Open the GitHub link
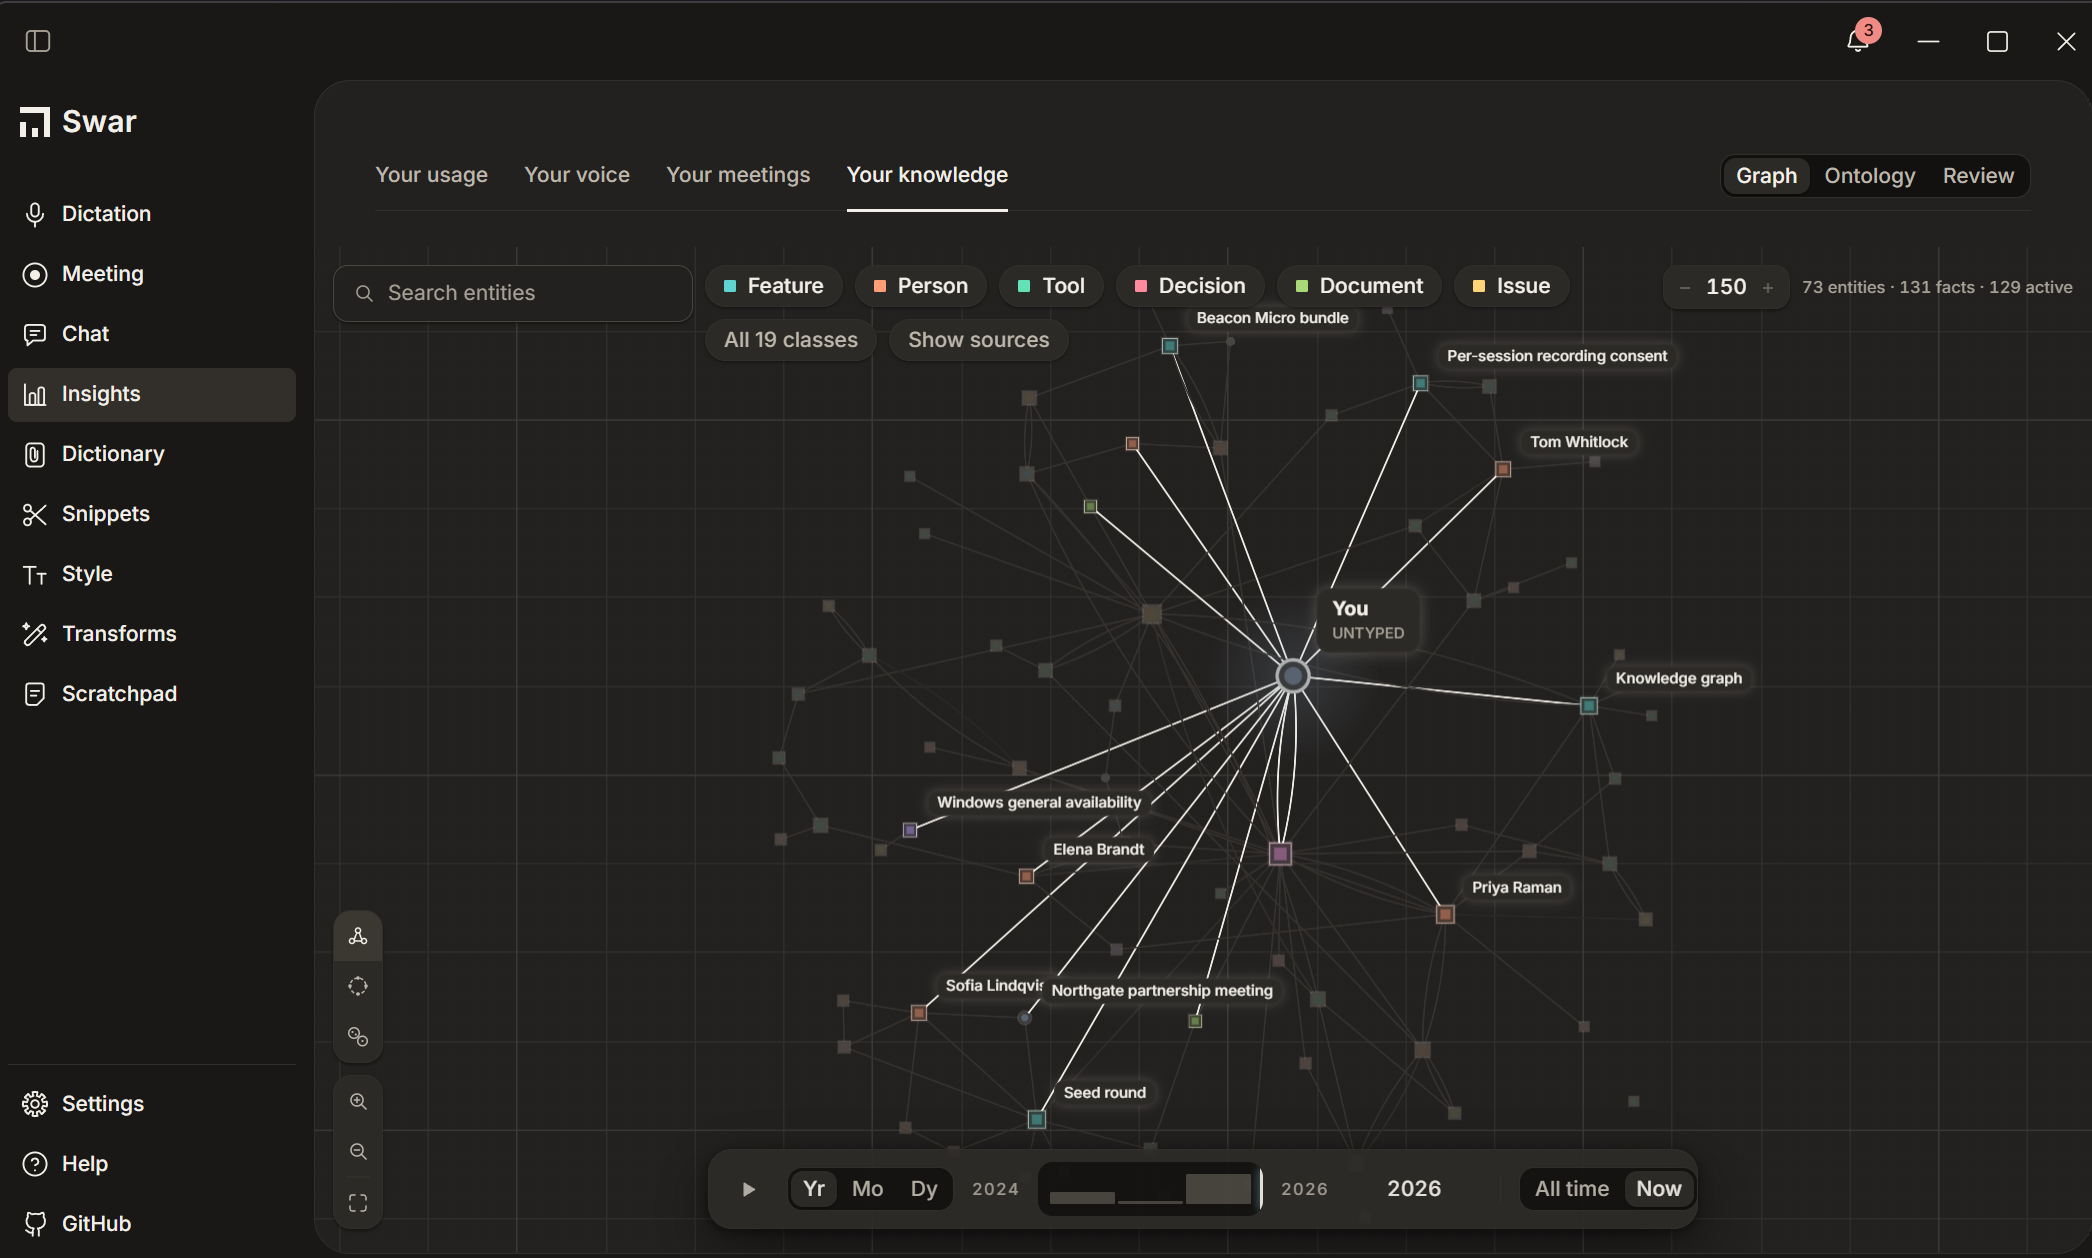 point(152,1224)
